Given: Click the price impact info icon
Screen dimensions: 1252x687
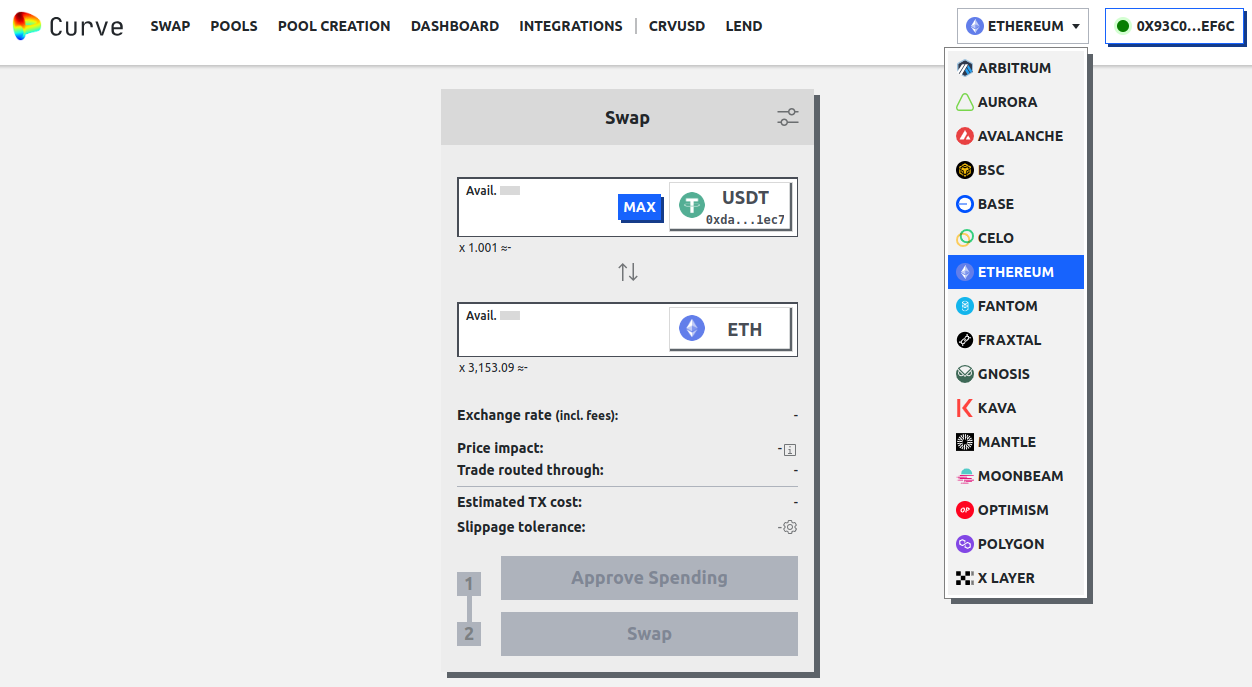Looking at the screenshot, I should tap(790, 450).
